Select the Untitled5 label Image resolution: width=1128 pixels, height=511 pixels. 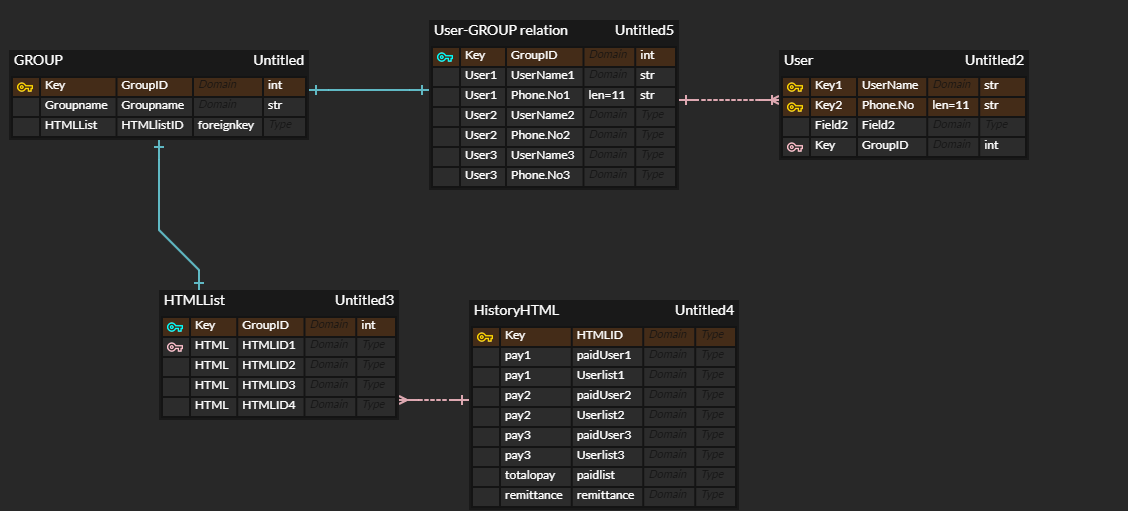coord(645,30)
